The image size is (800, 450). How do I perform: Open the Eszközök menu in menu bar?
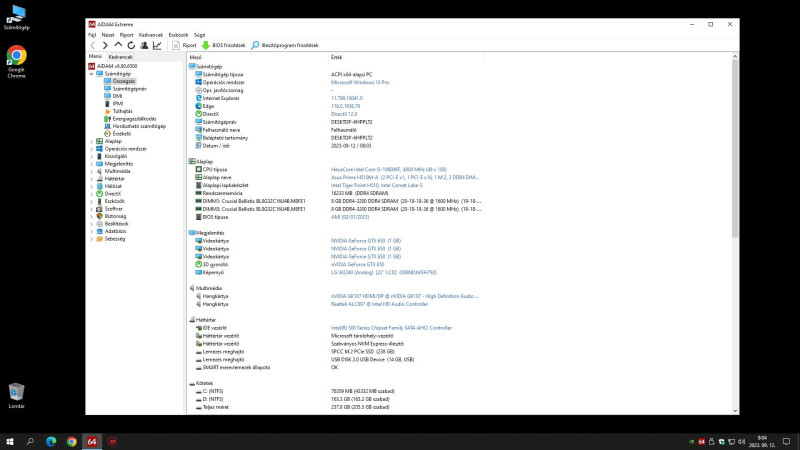(178, 35)
